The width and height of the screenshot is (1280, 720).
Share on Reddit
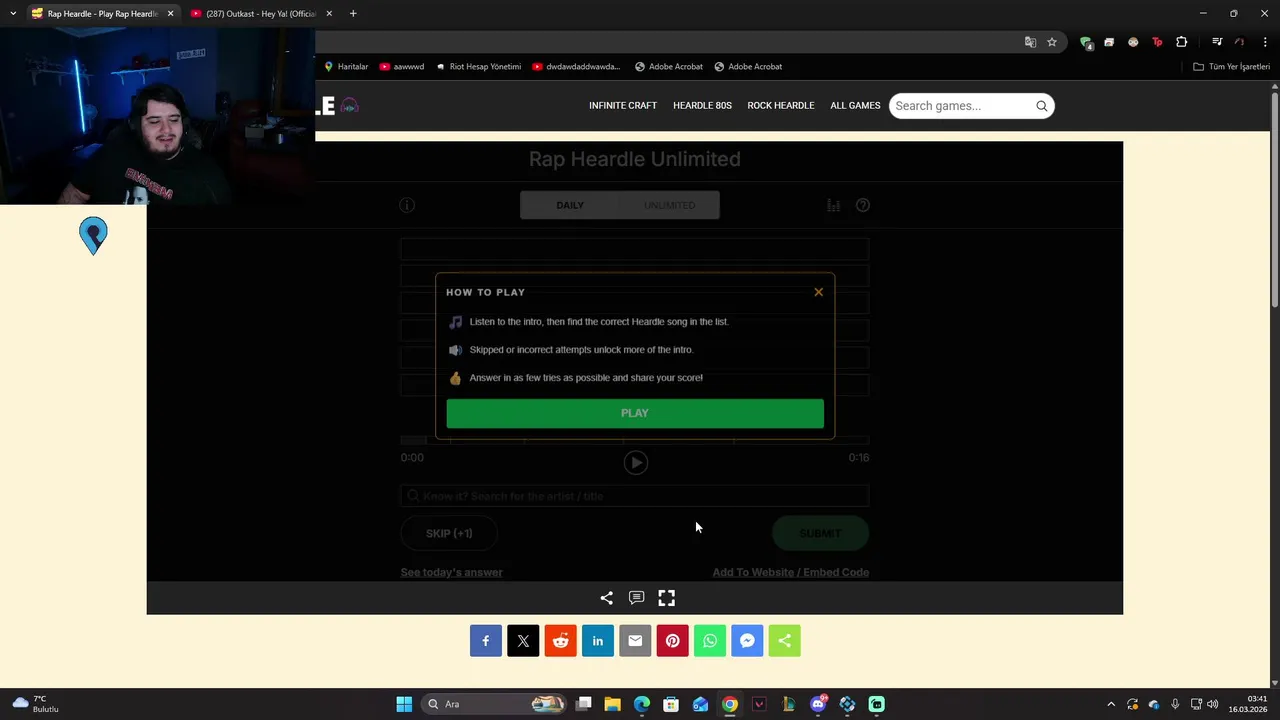coord(561,641)
